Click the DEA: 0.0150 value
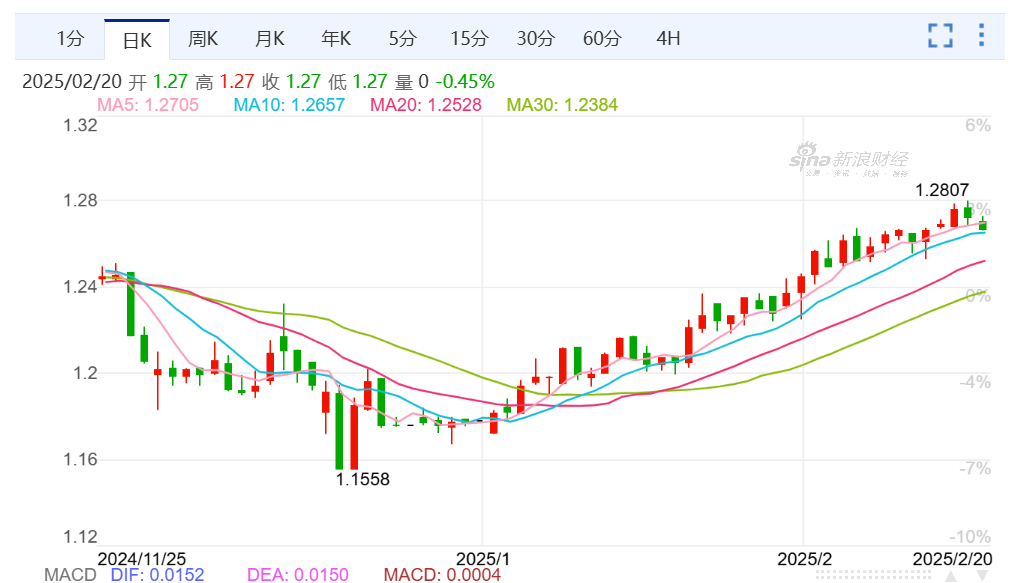 pos(298,575)
